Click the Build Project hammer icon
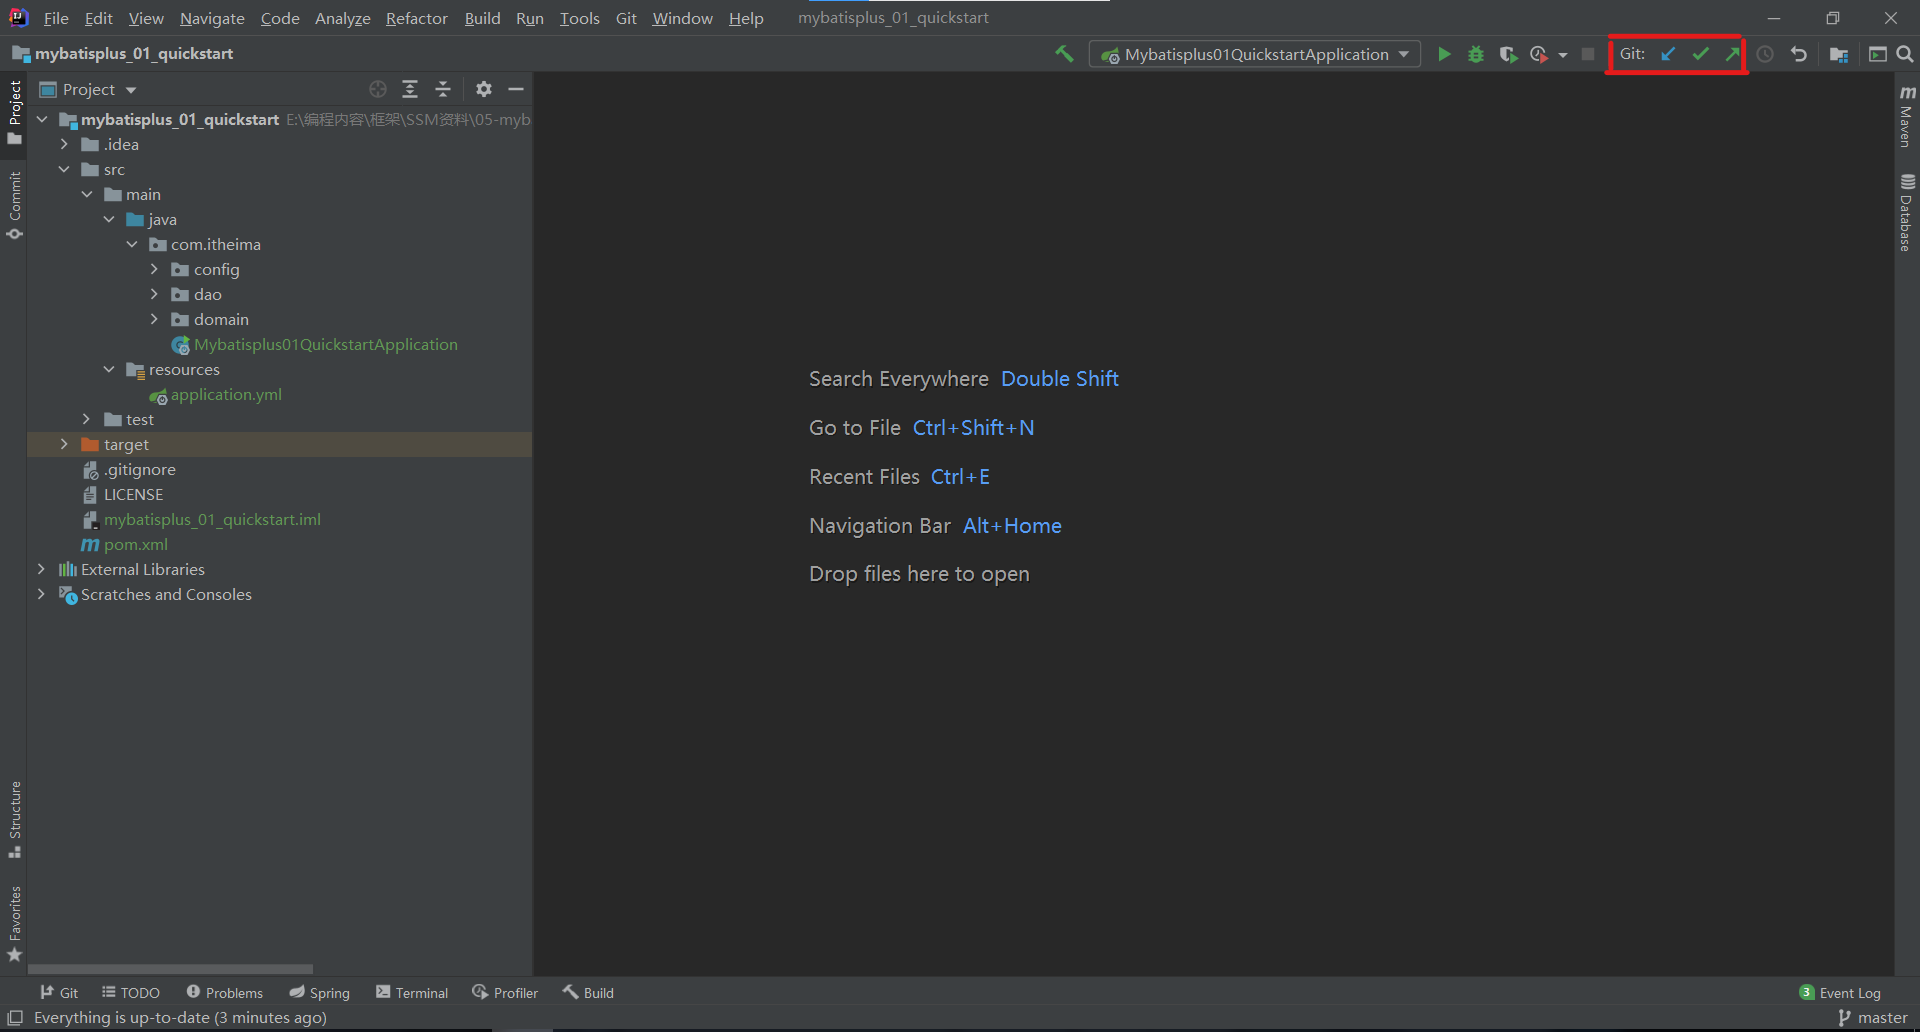This screenshot has height=1032, width=1920. pos(1064,54)
